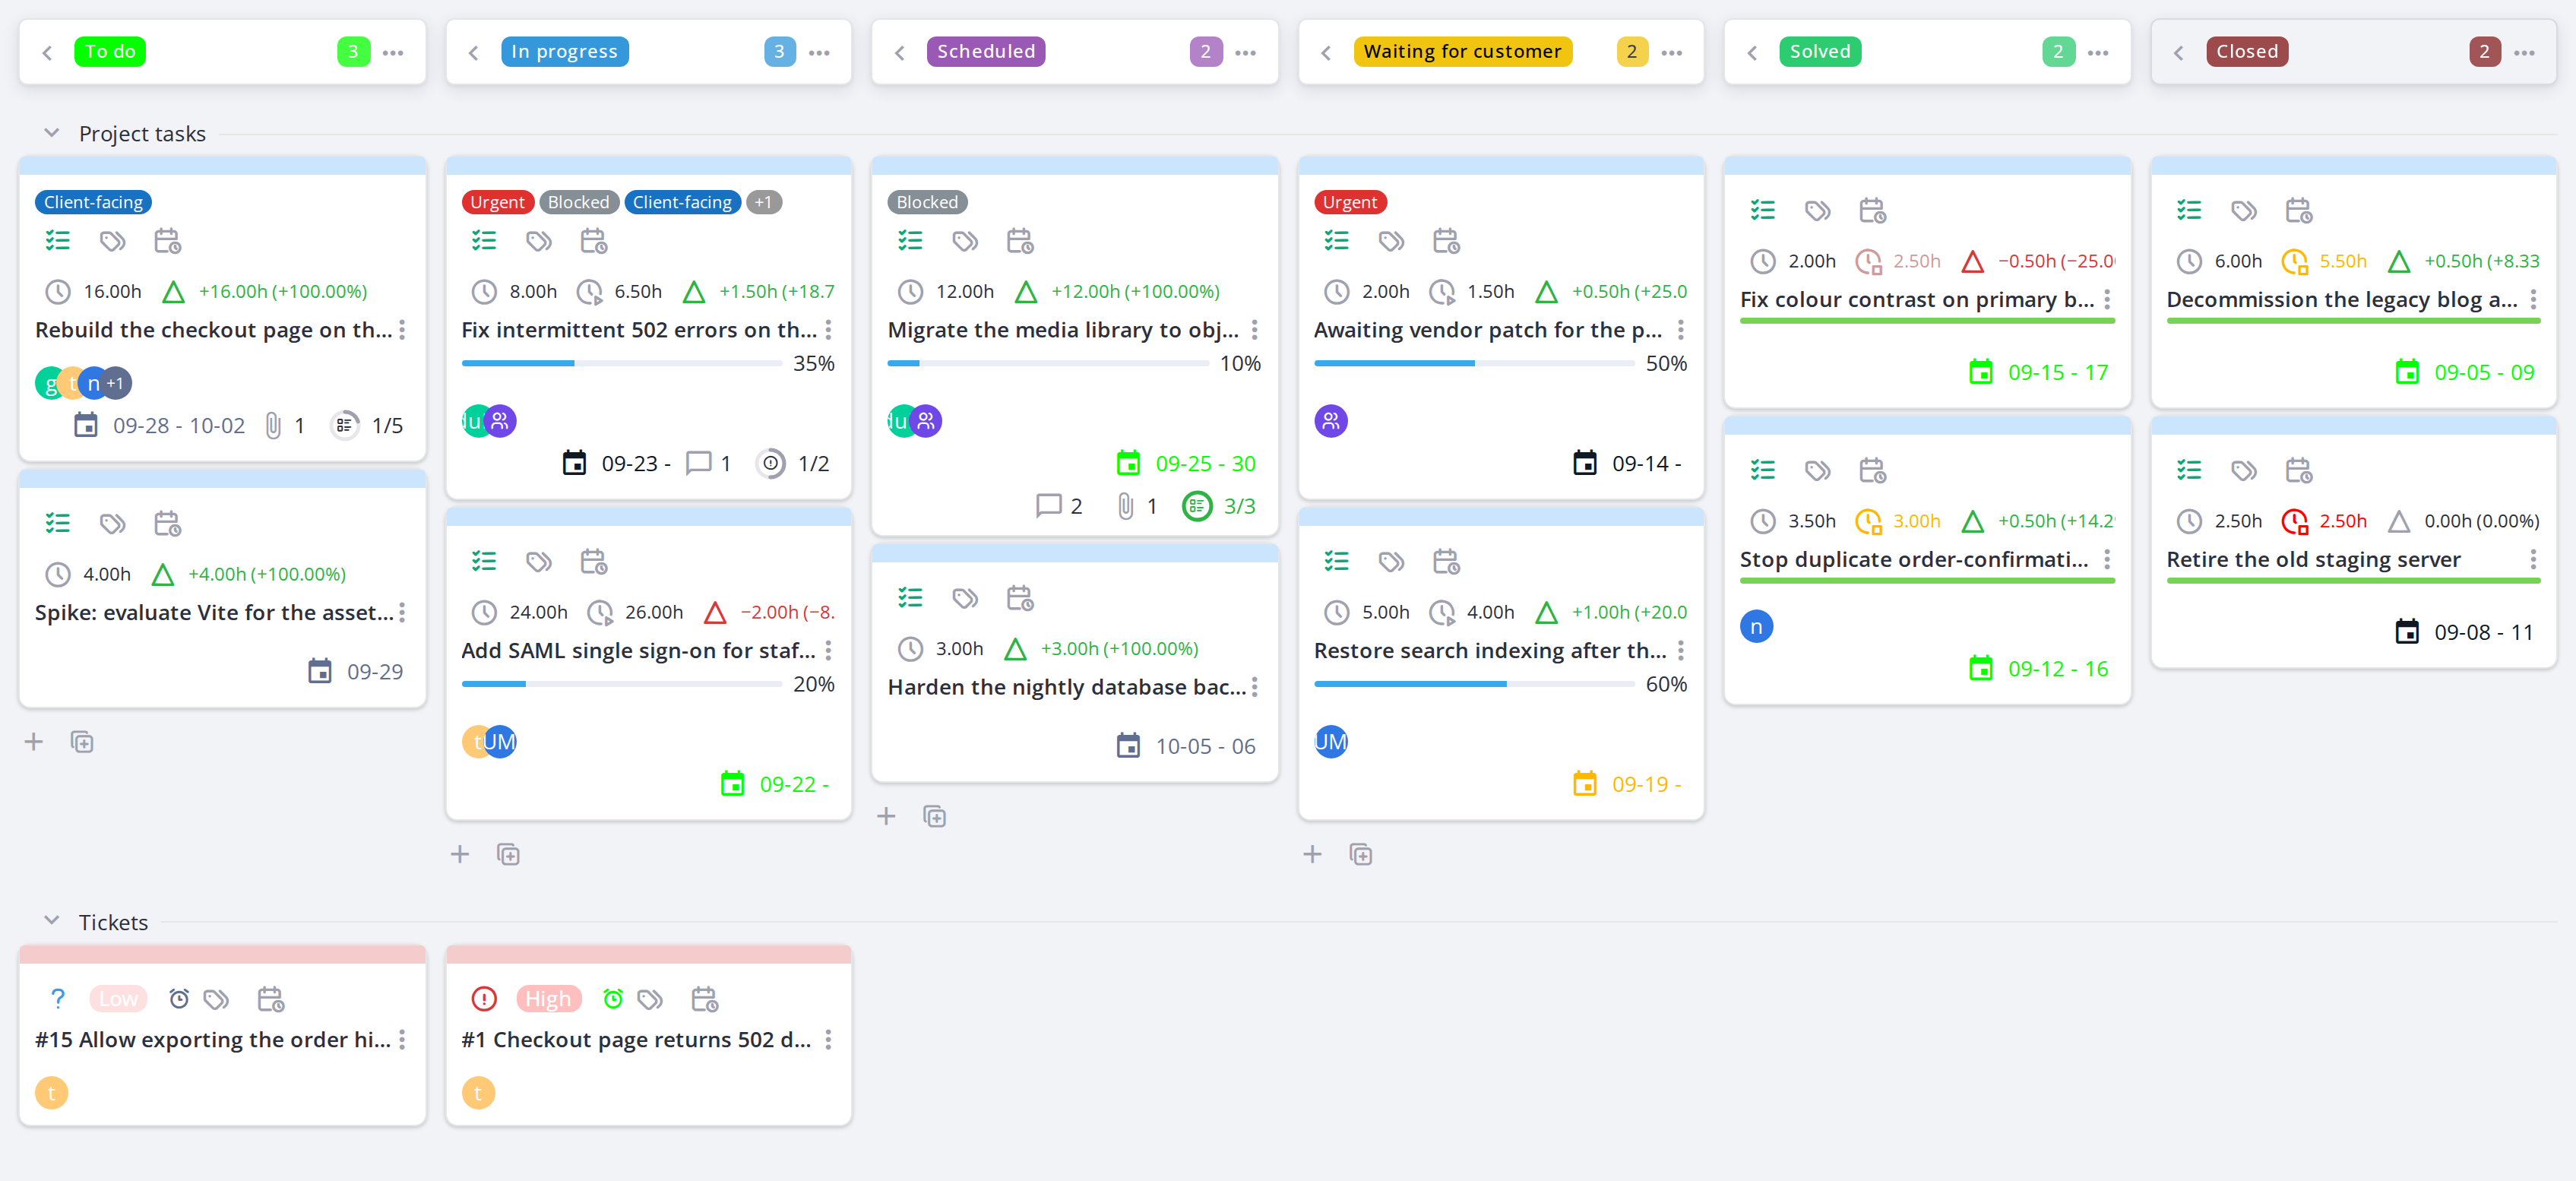Collapse the Closed column arrow
2576x1181 pixels.
tap(2179, 53)
